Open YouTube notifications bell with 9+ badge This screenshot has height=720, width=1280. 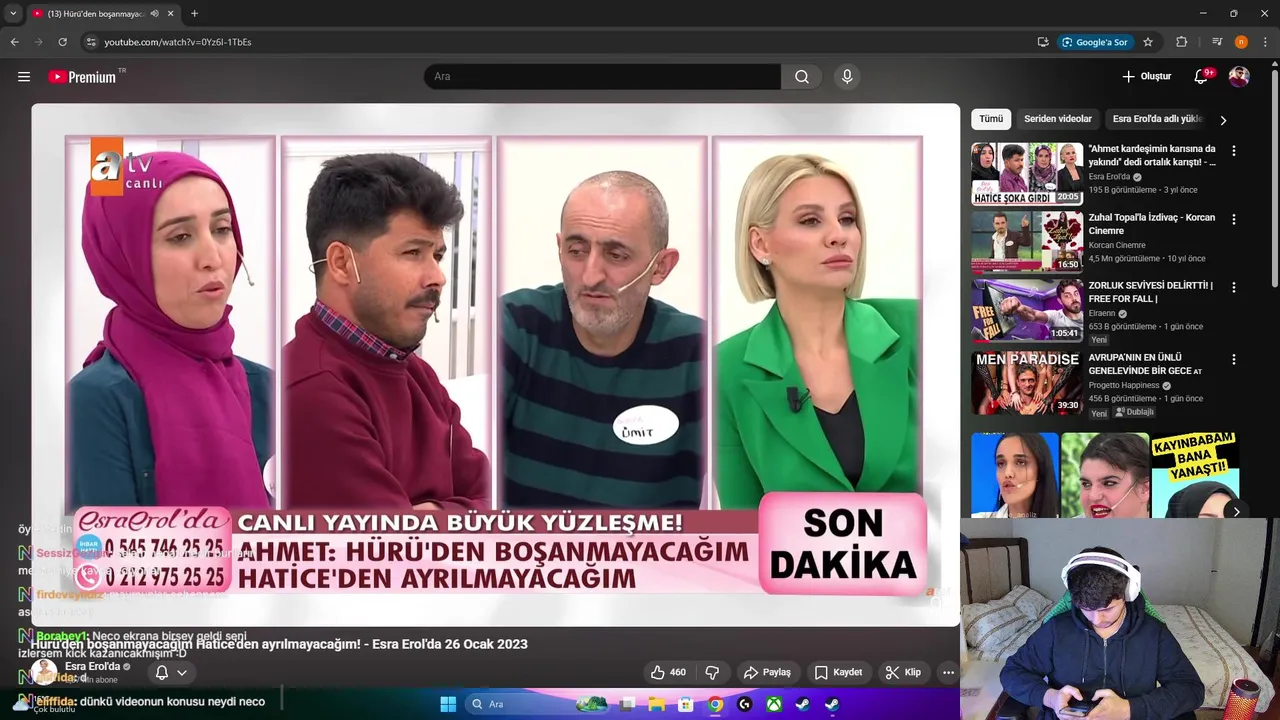coord(1202,76)
